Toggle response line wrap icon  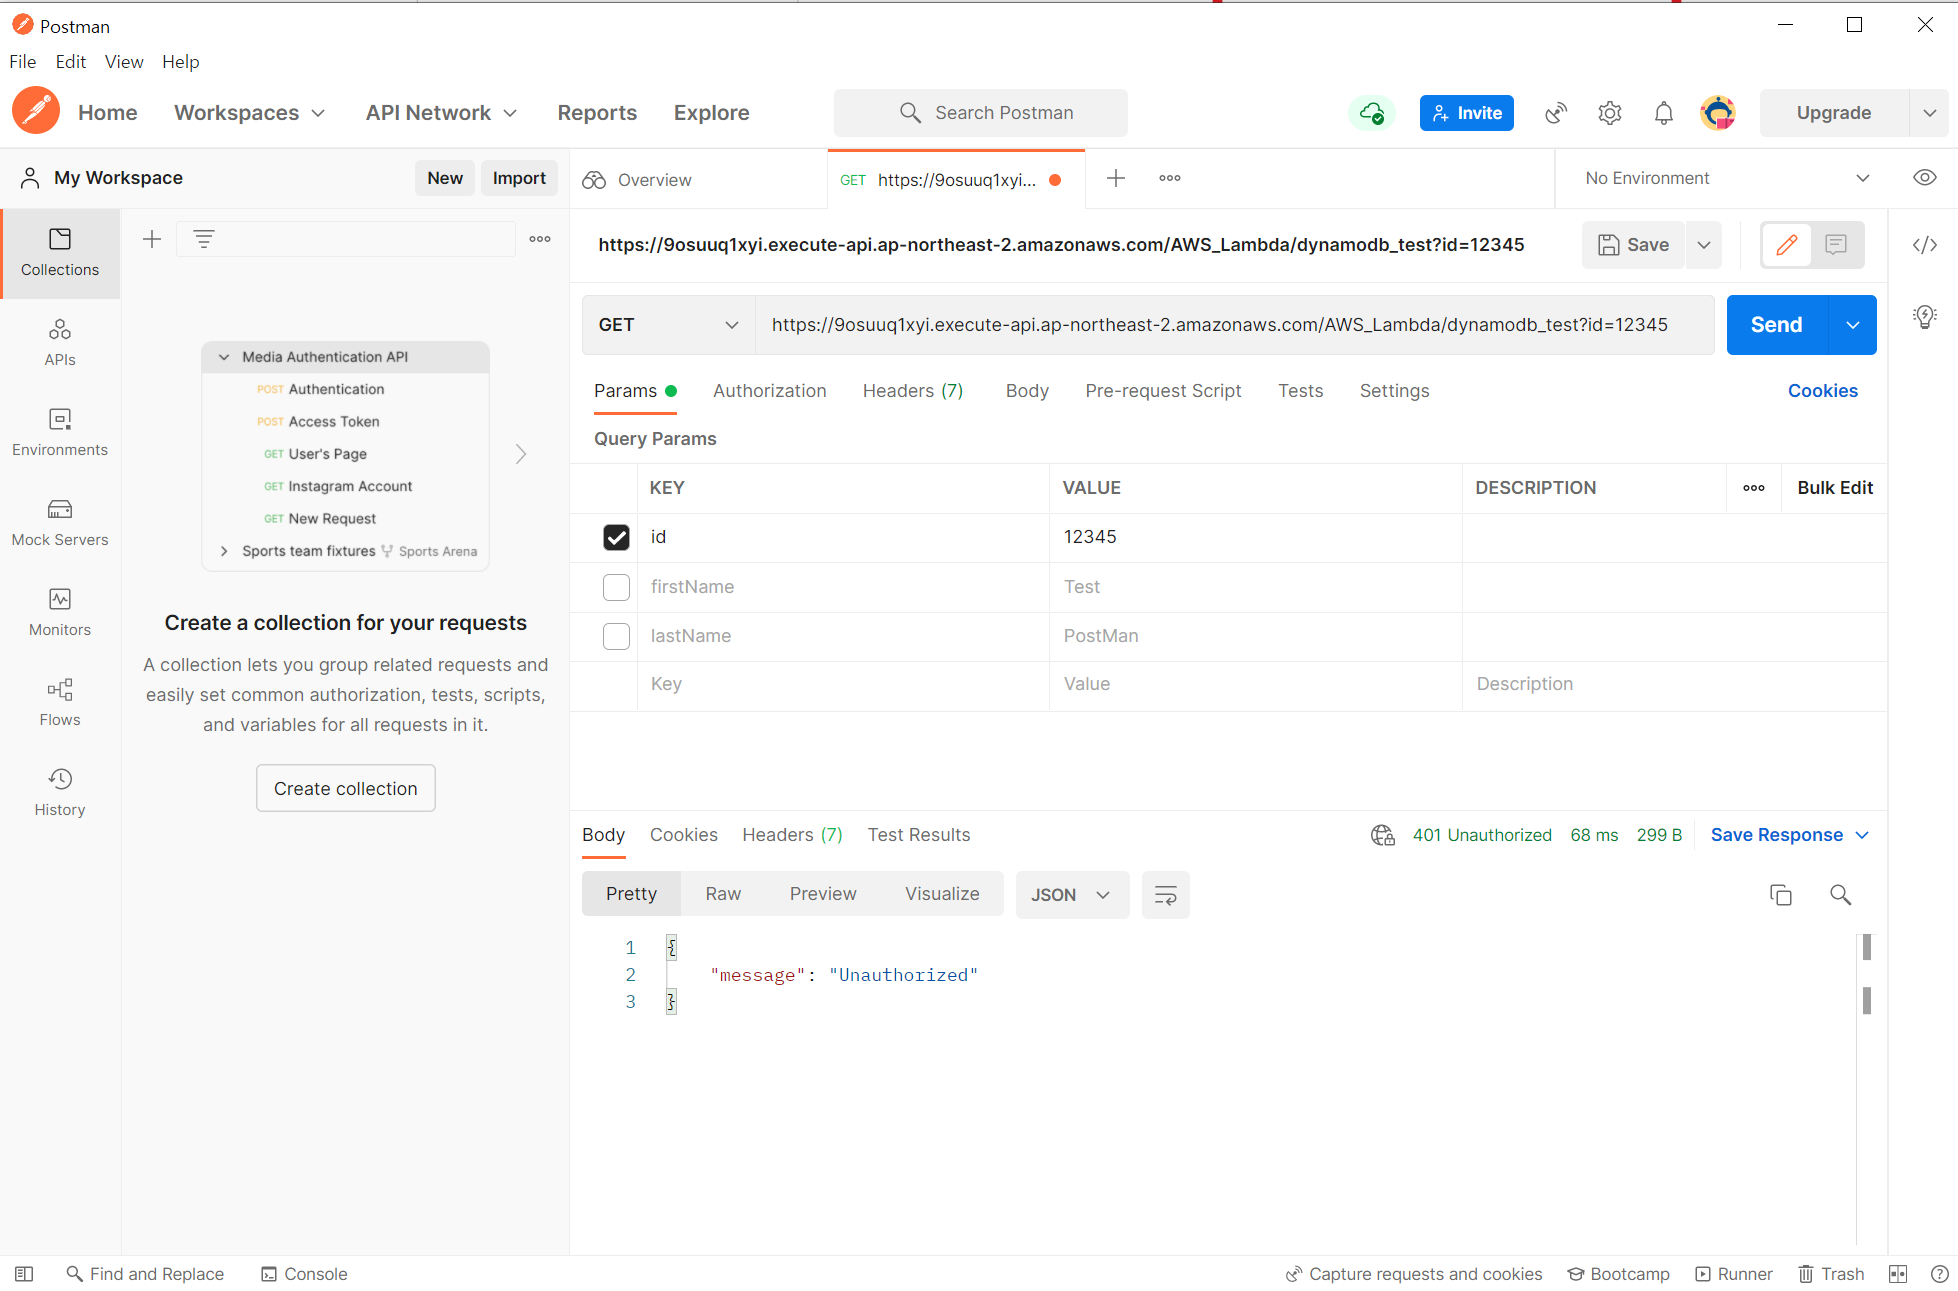(x=1166, y=895)
